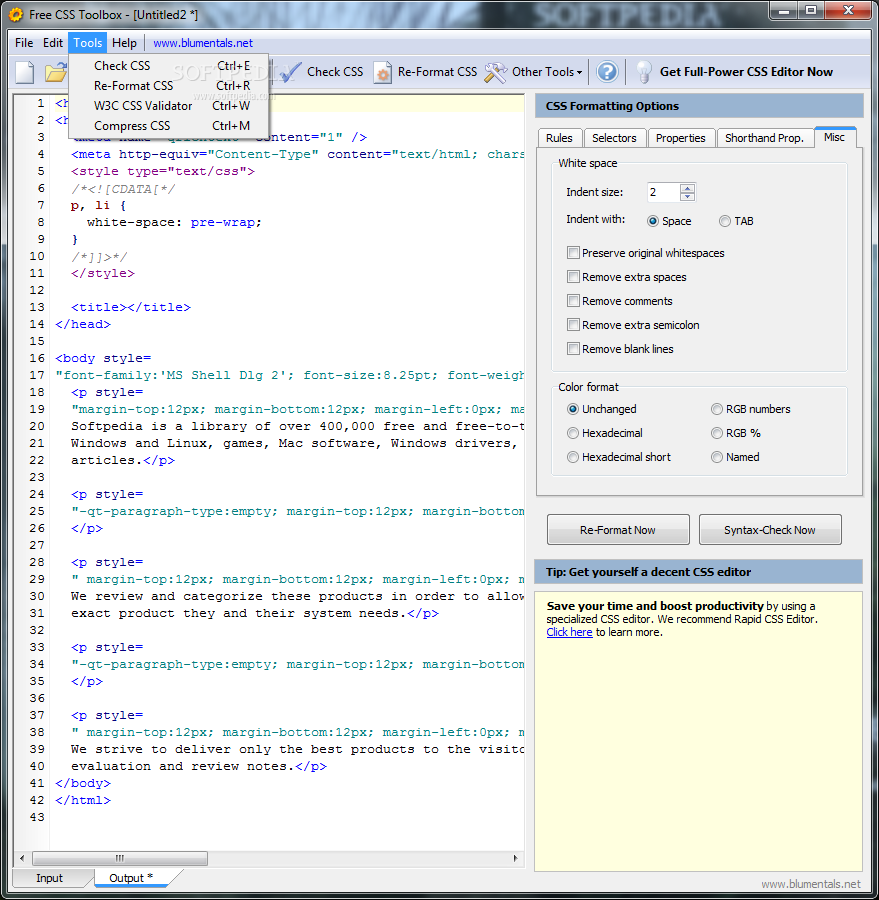The width and height of the screenshot is (879, 900).
Task: Select TAB indent radio button
Action: click(x=724, y=221)
